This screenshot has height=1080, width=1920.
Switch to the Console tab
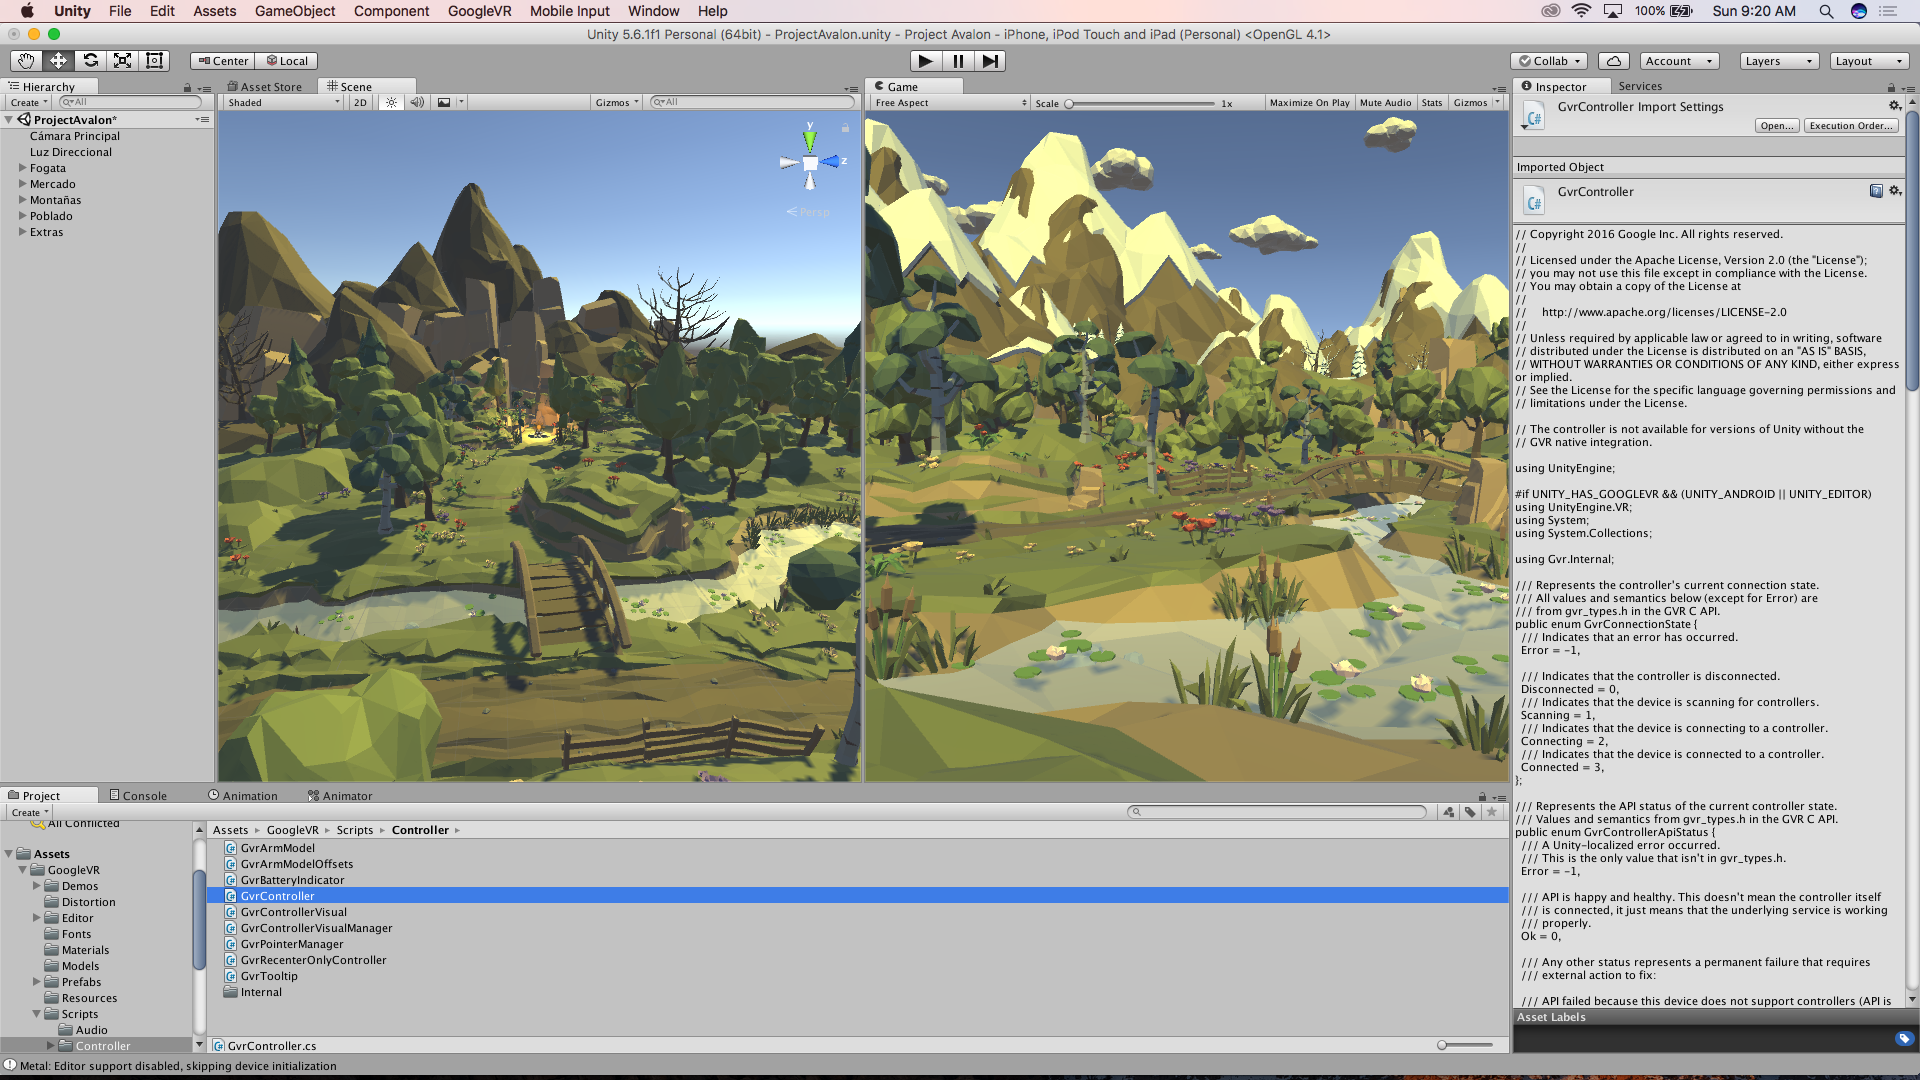pos(138,796)
